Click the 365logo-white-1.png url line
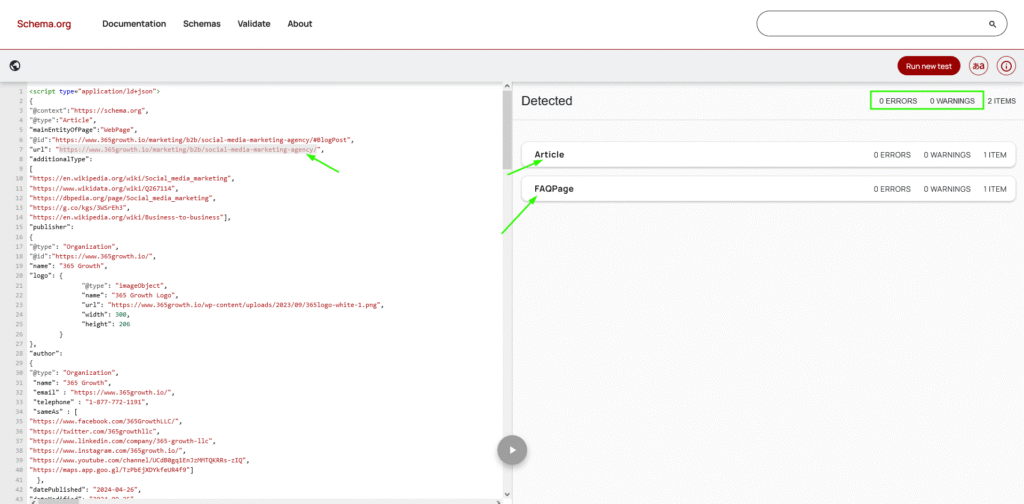 pos(232,304)
